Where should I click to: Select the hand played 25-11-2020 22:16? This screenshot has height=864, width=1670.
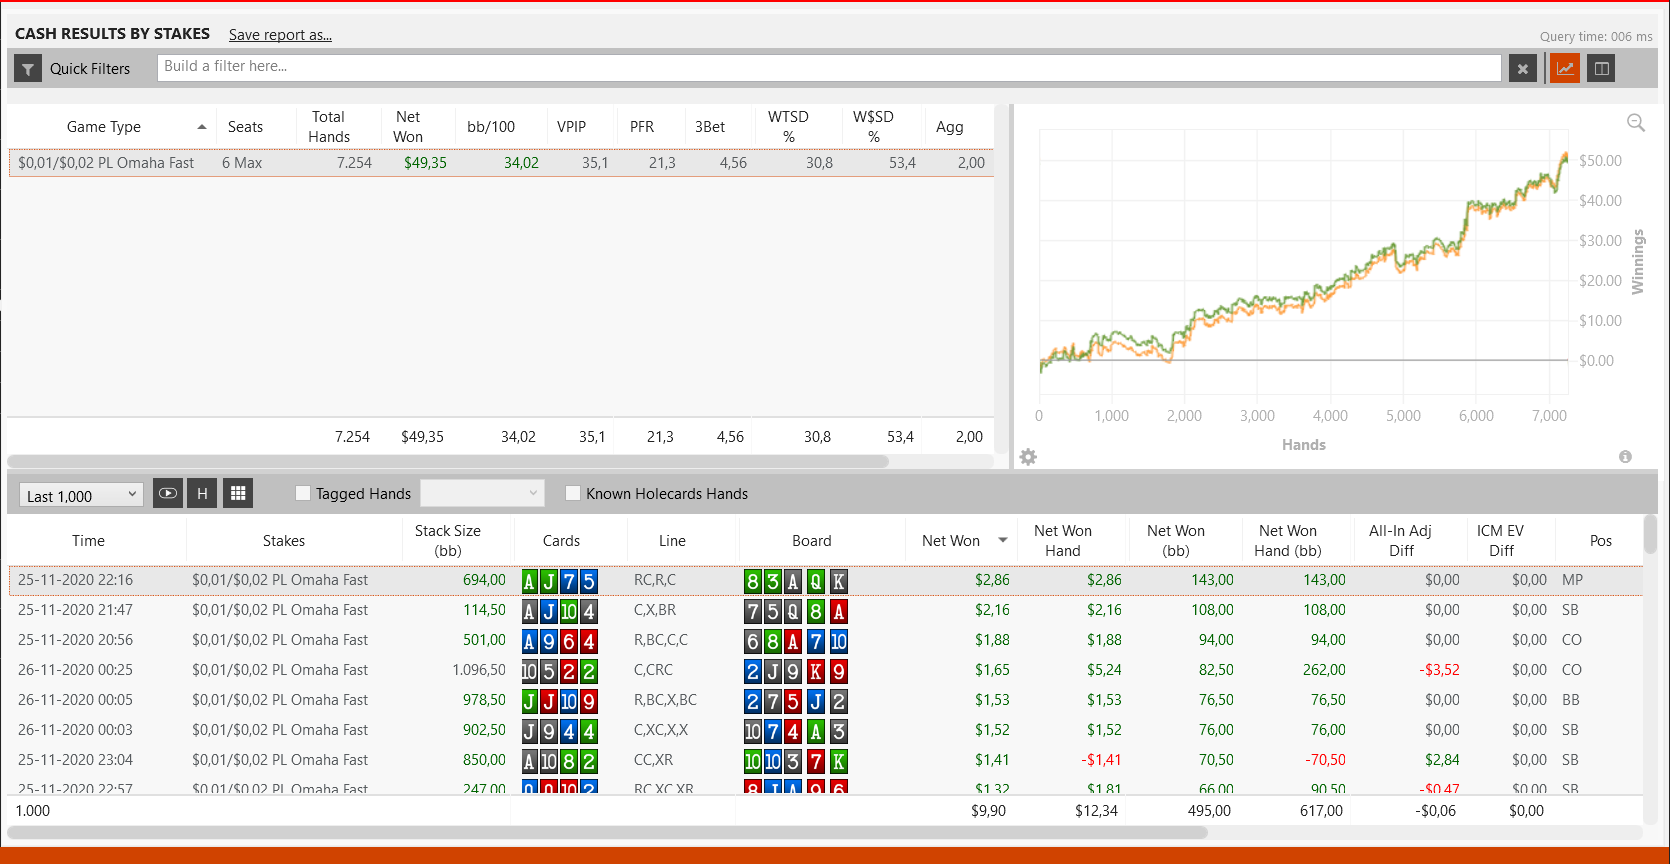tap(825, 580)
